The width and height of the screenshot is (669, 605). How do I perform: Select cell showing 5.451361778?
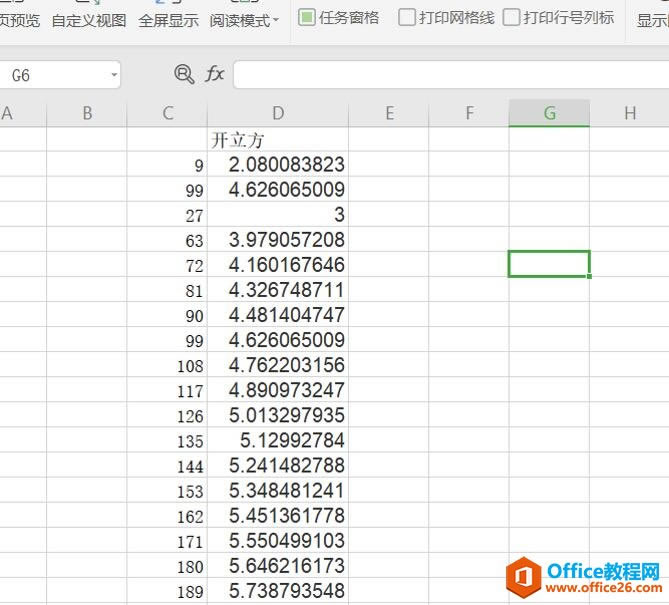coord(278,515)
